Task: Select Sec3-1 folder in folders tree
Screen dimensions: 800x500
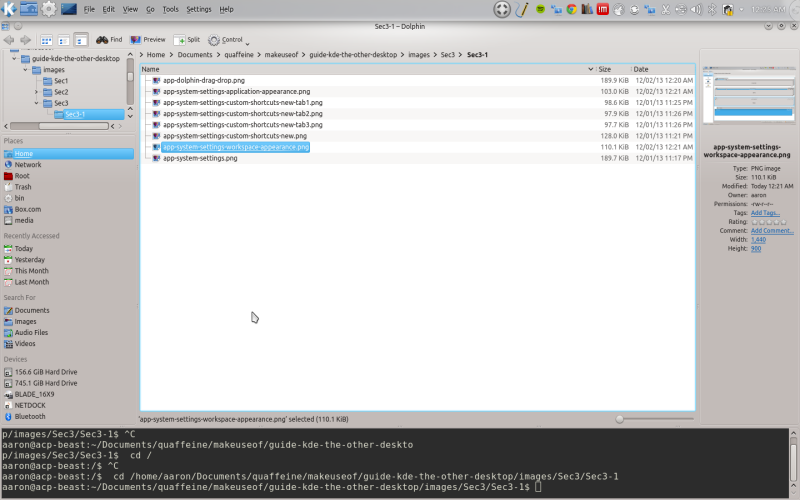Action: (74, 114)
